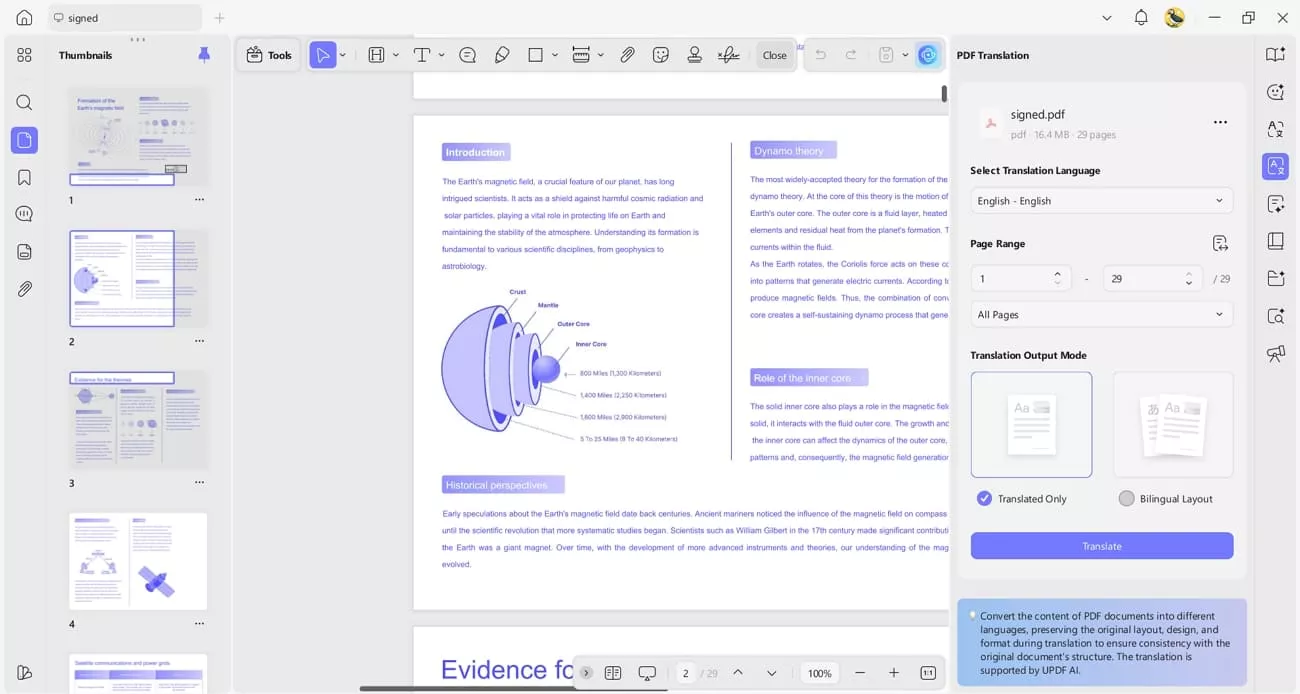Select the Signature tool

click(x=727, y=55)
